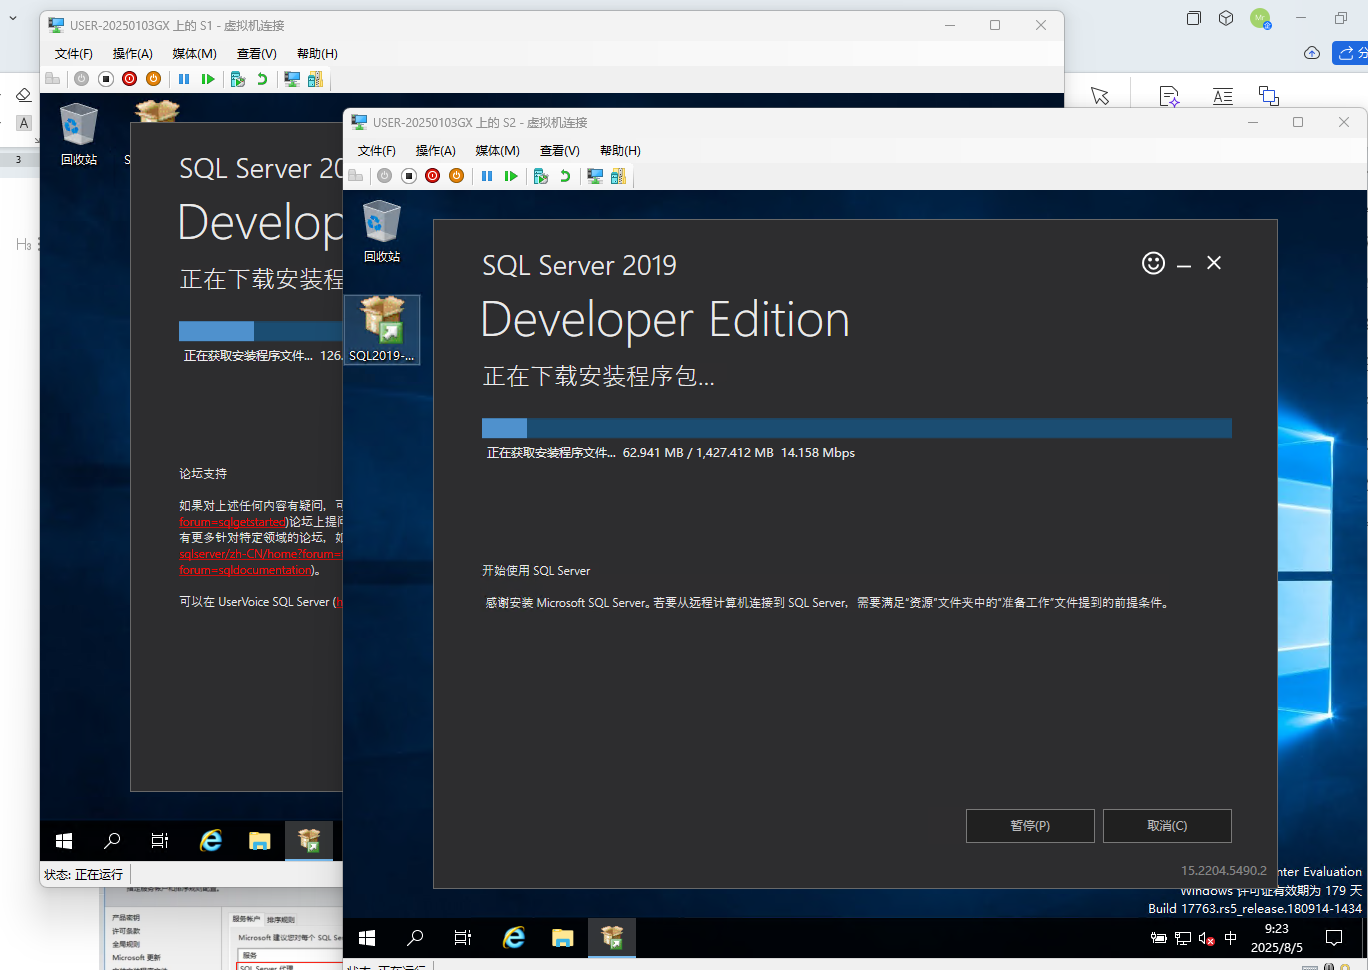Save S1 state with the orange power icon
The height and width of the screenshot is (970, 1368).
(154, 79)
